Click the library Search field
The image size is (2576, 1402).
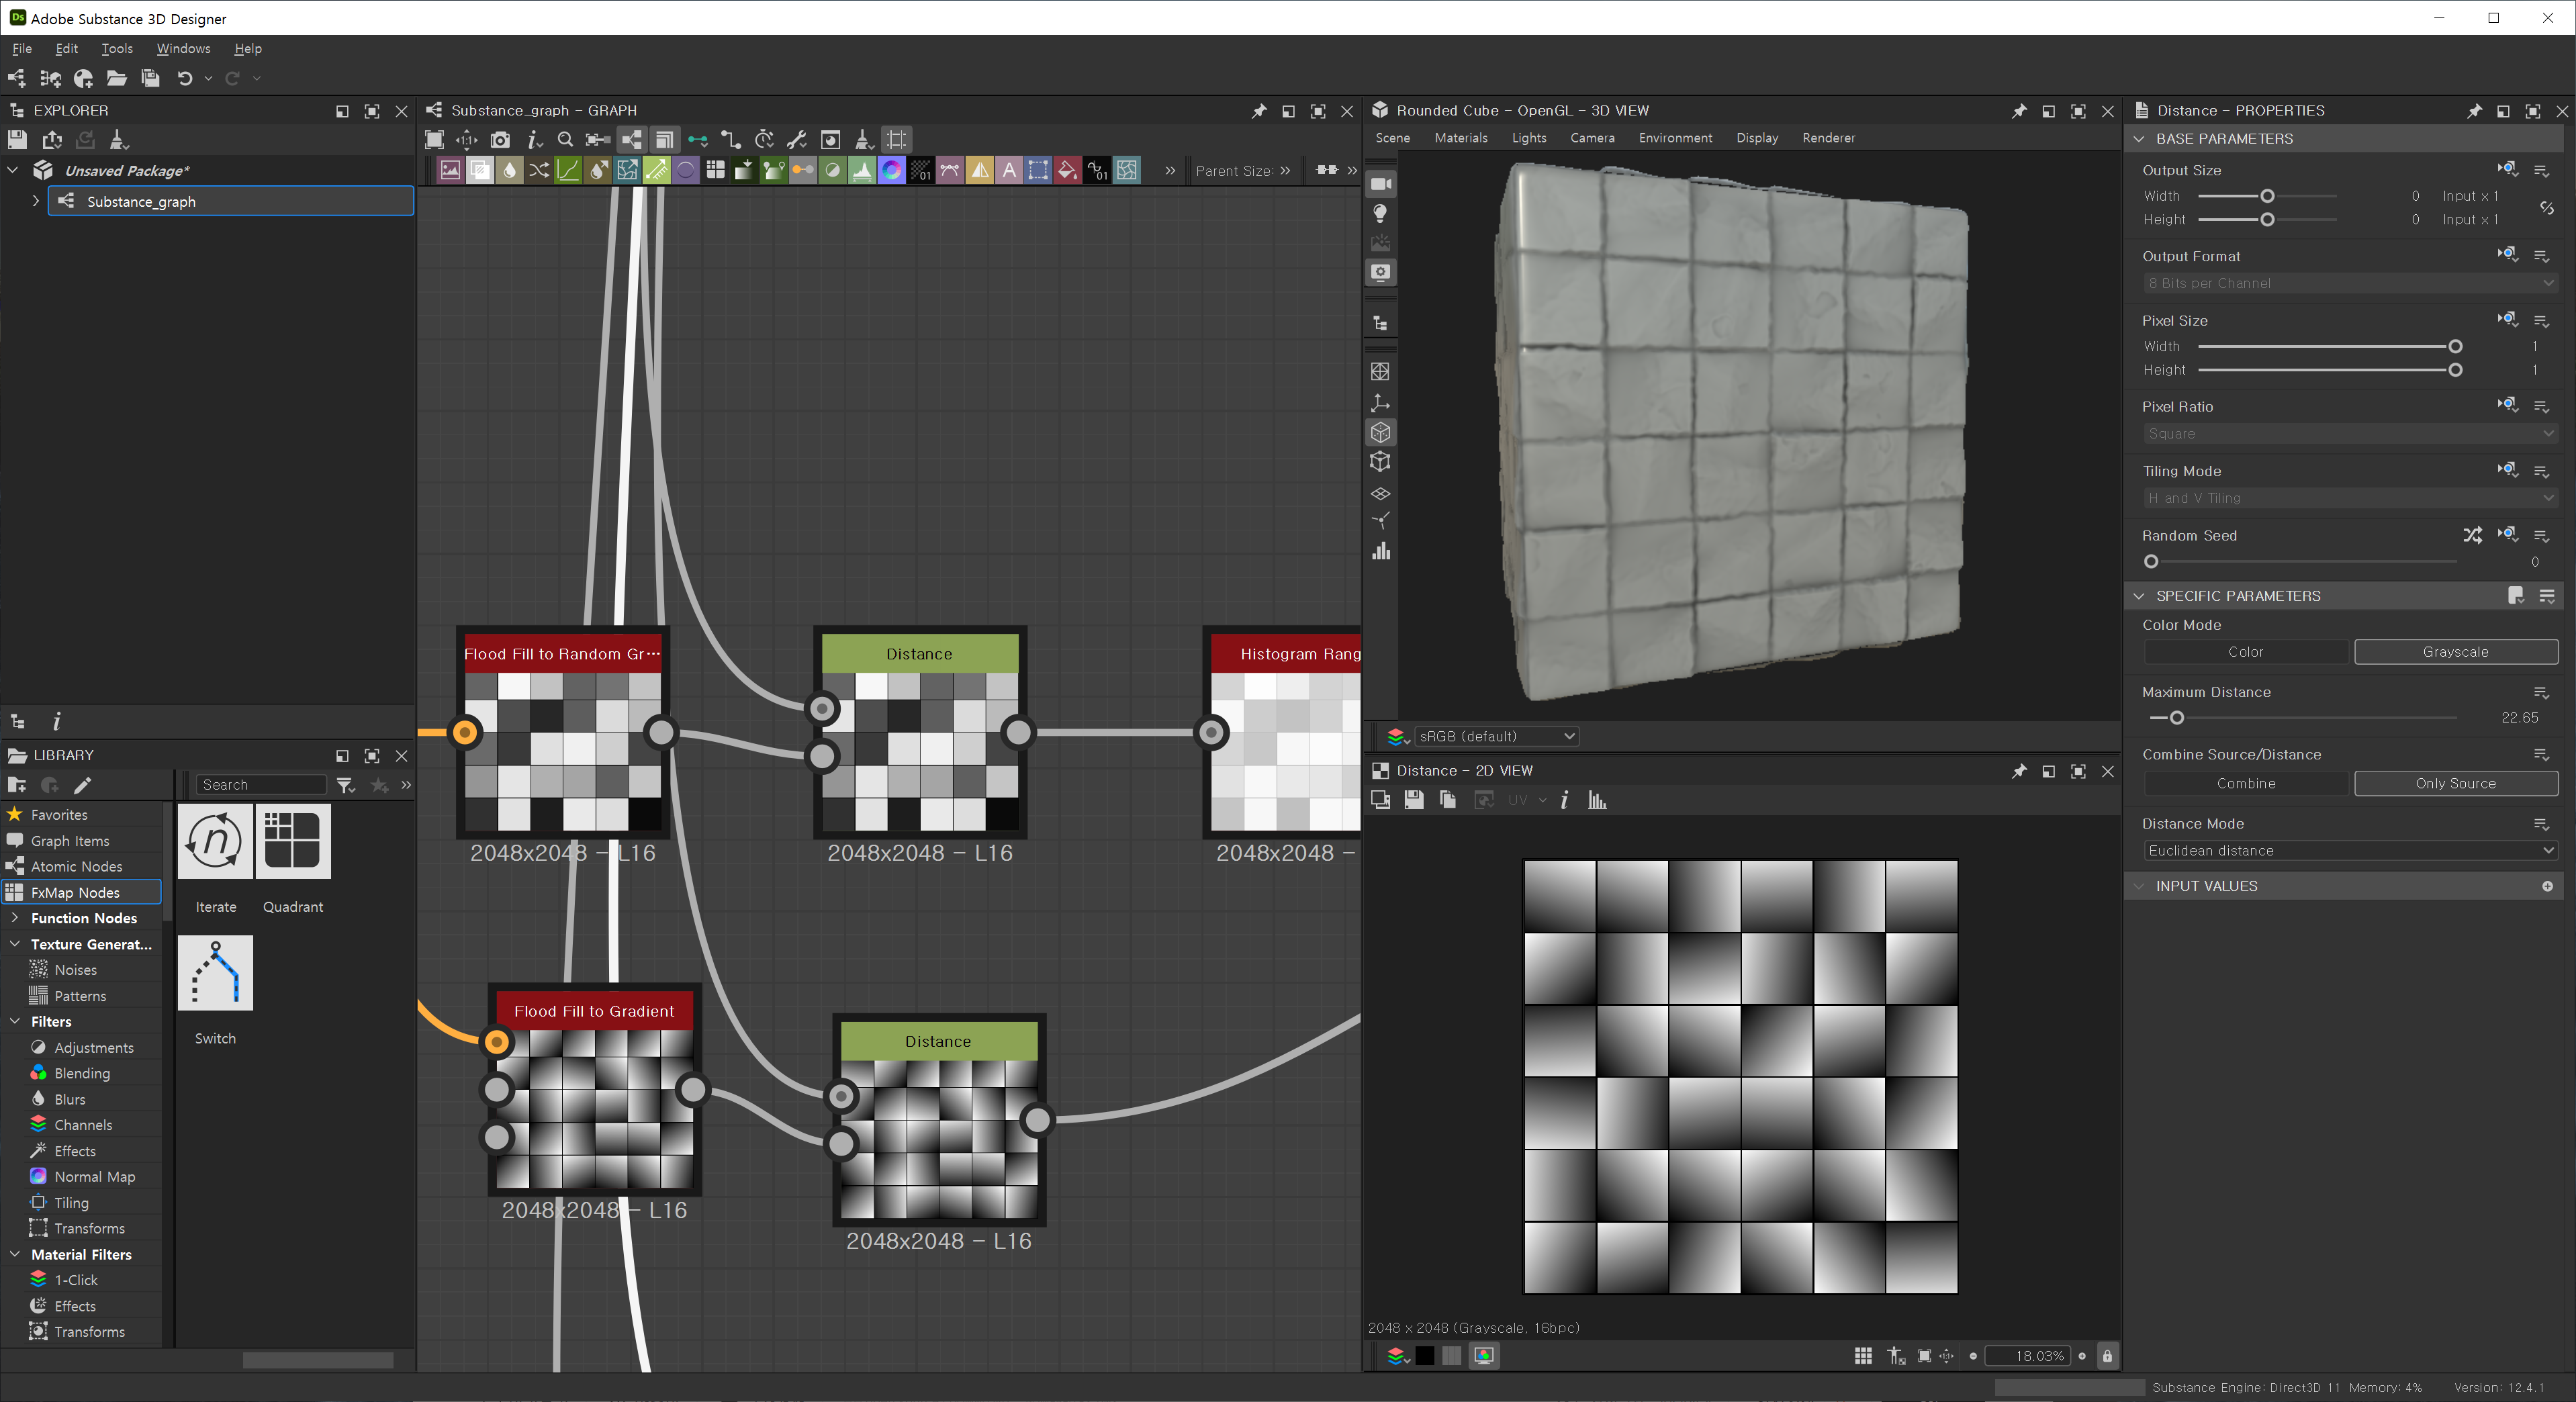pos(261,785)
